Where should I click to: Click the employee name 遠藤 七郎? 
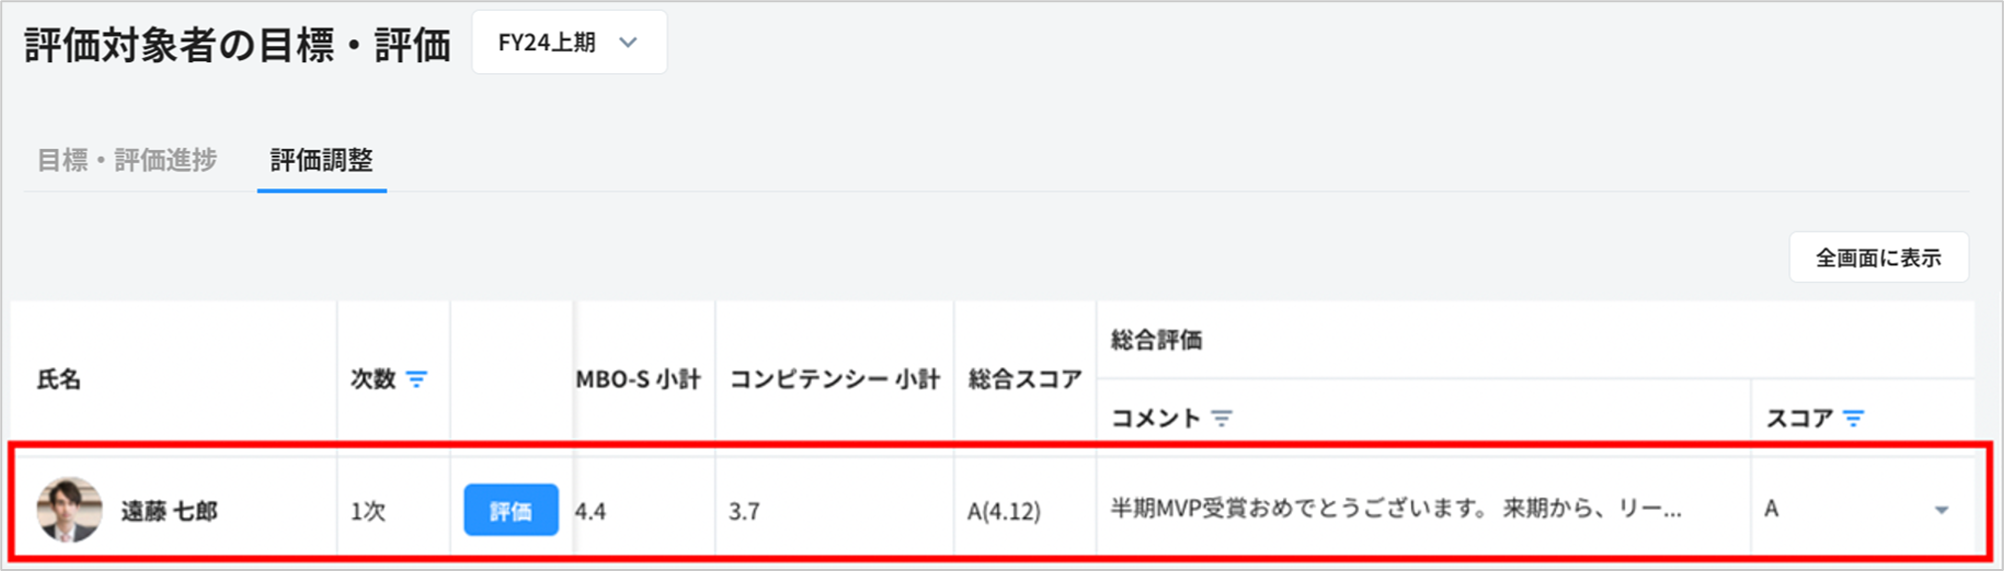click(x=169, y=511)
